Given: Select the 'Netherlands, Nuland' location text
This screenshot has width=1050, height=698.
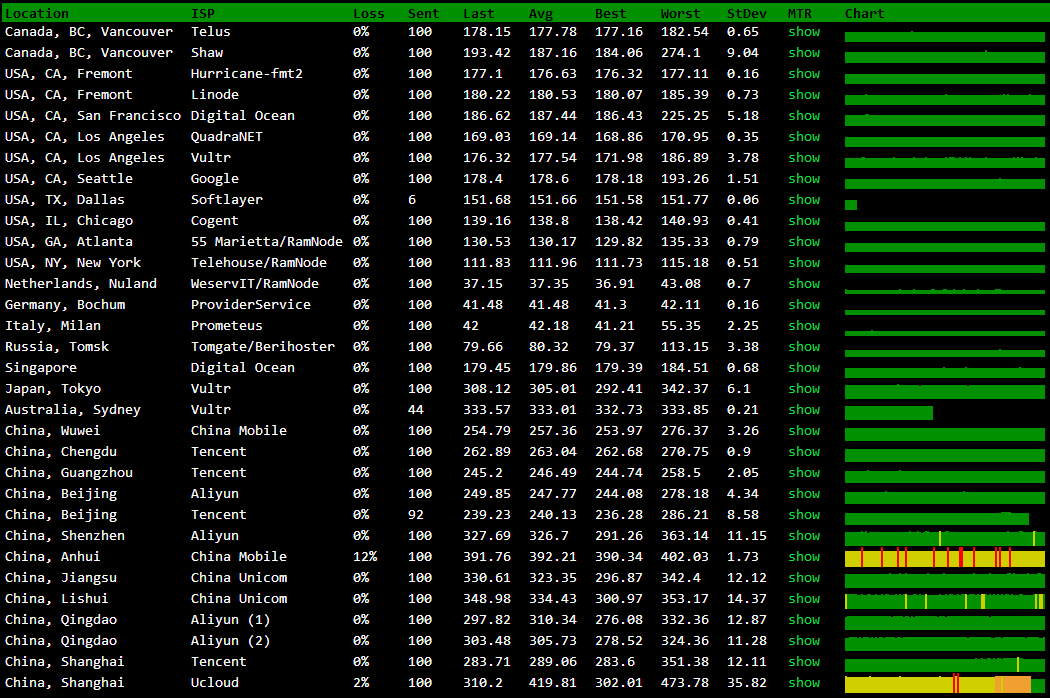Looking at the screenshot, I should coord(80,283).
